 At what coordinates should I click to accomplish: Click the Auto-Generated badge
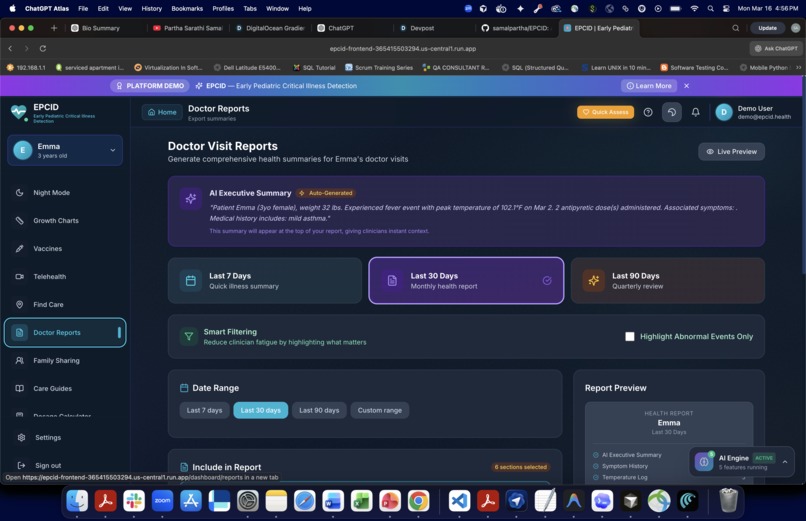[x=326, y=193]
